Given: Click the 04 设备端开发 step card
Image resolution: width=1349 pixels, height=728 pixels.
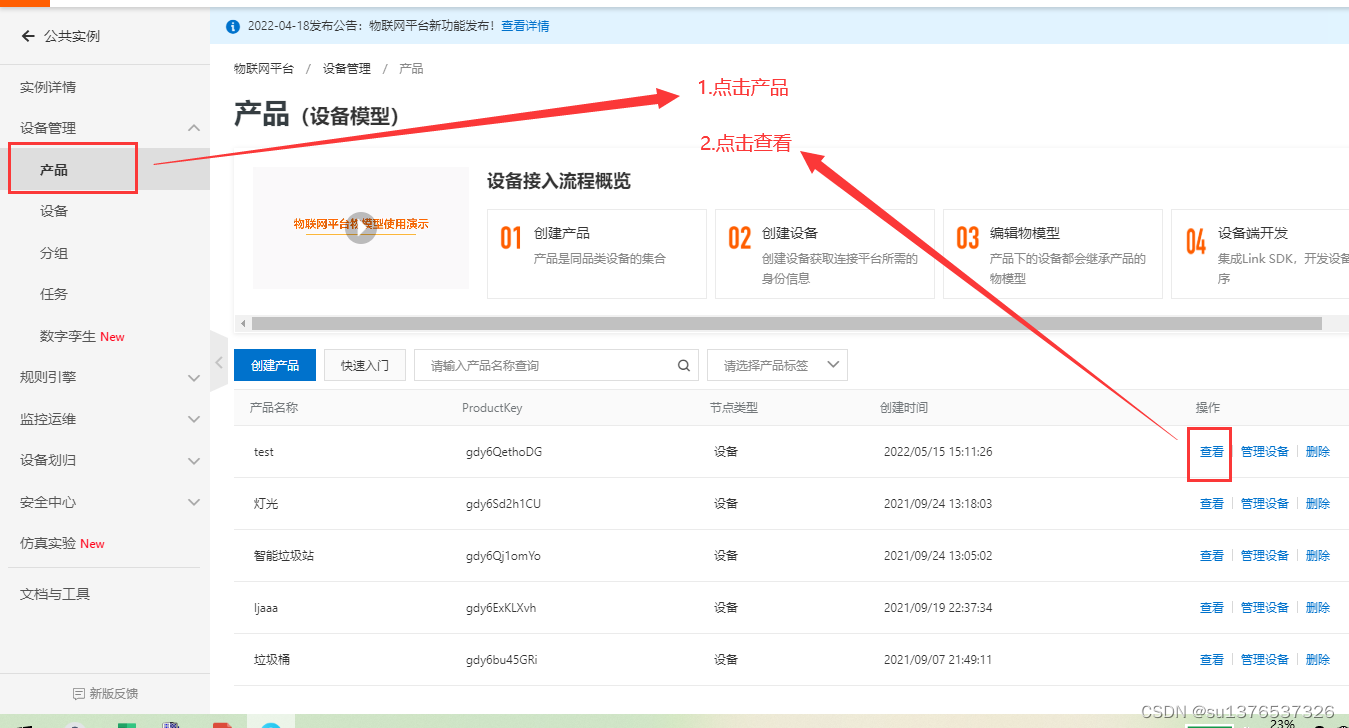Looking at the screenshot, I should tap(1260, 254).
